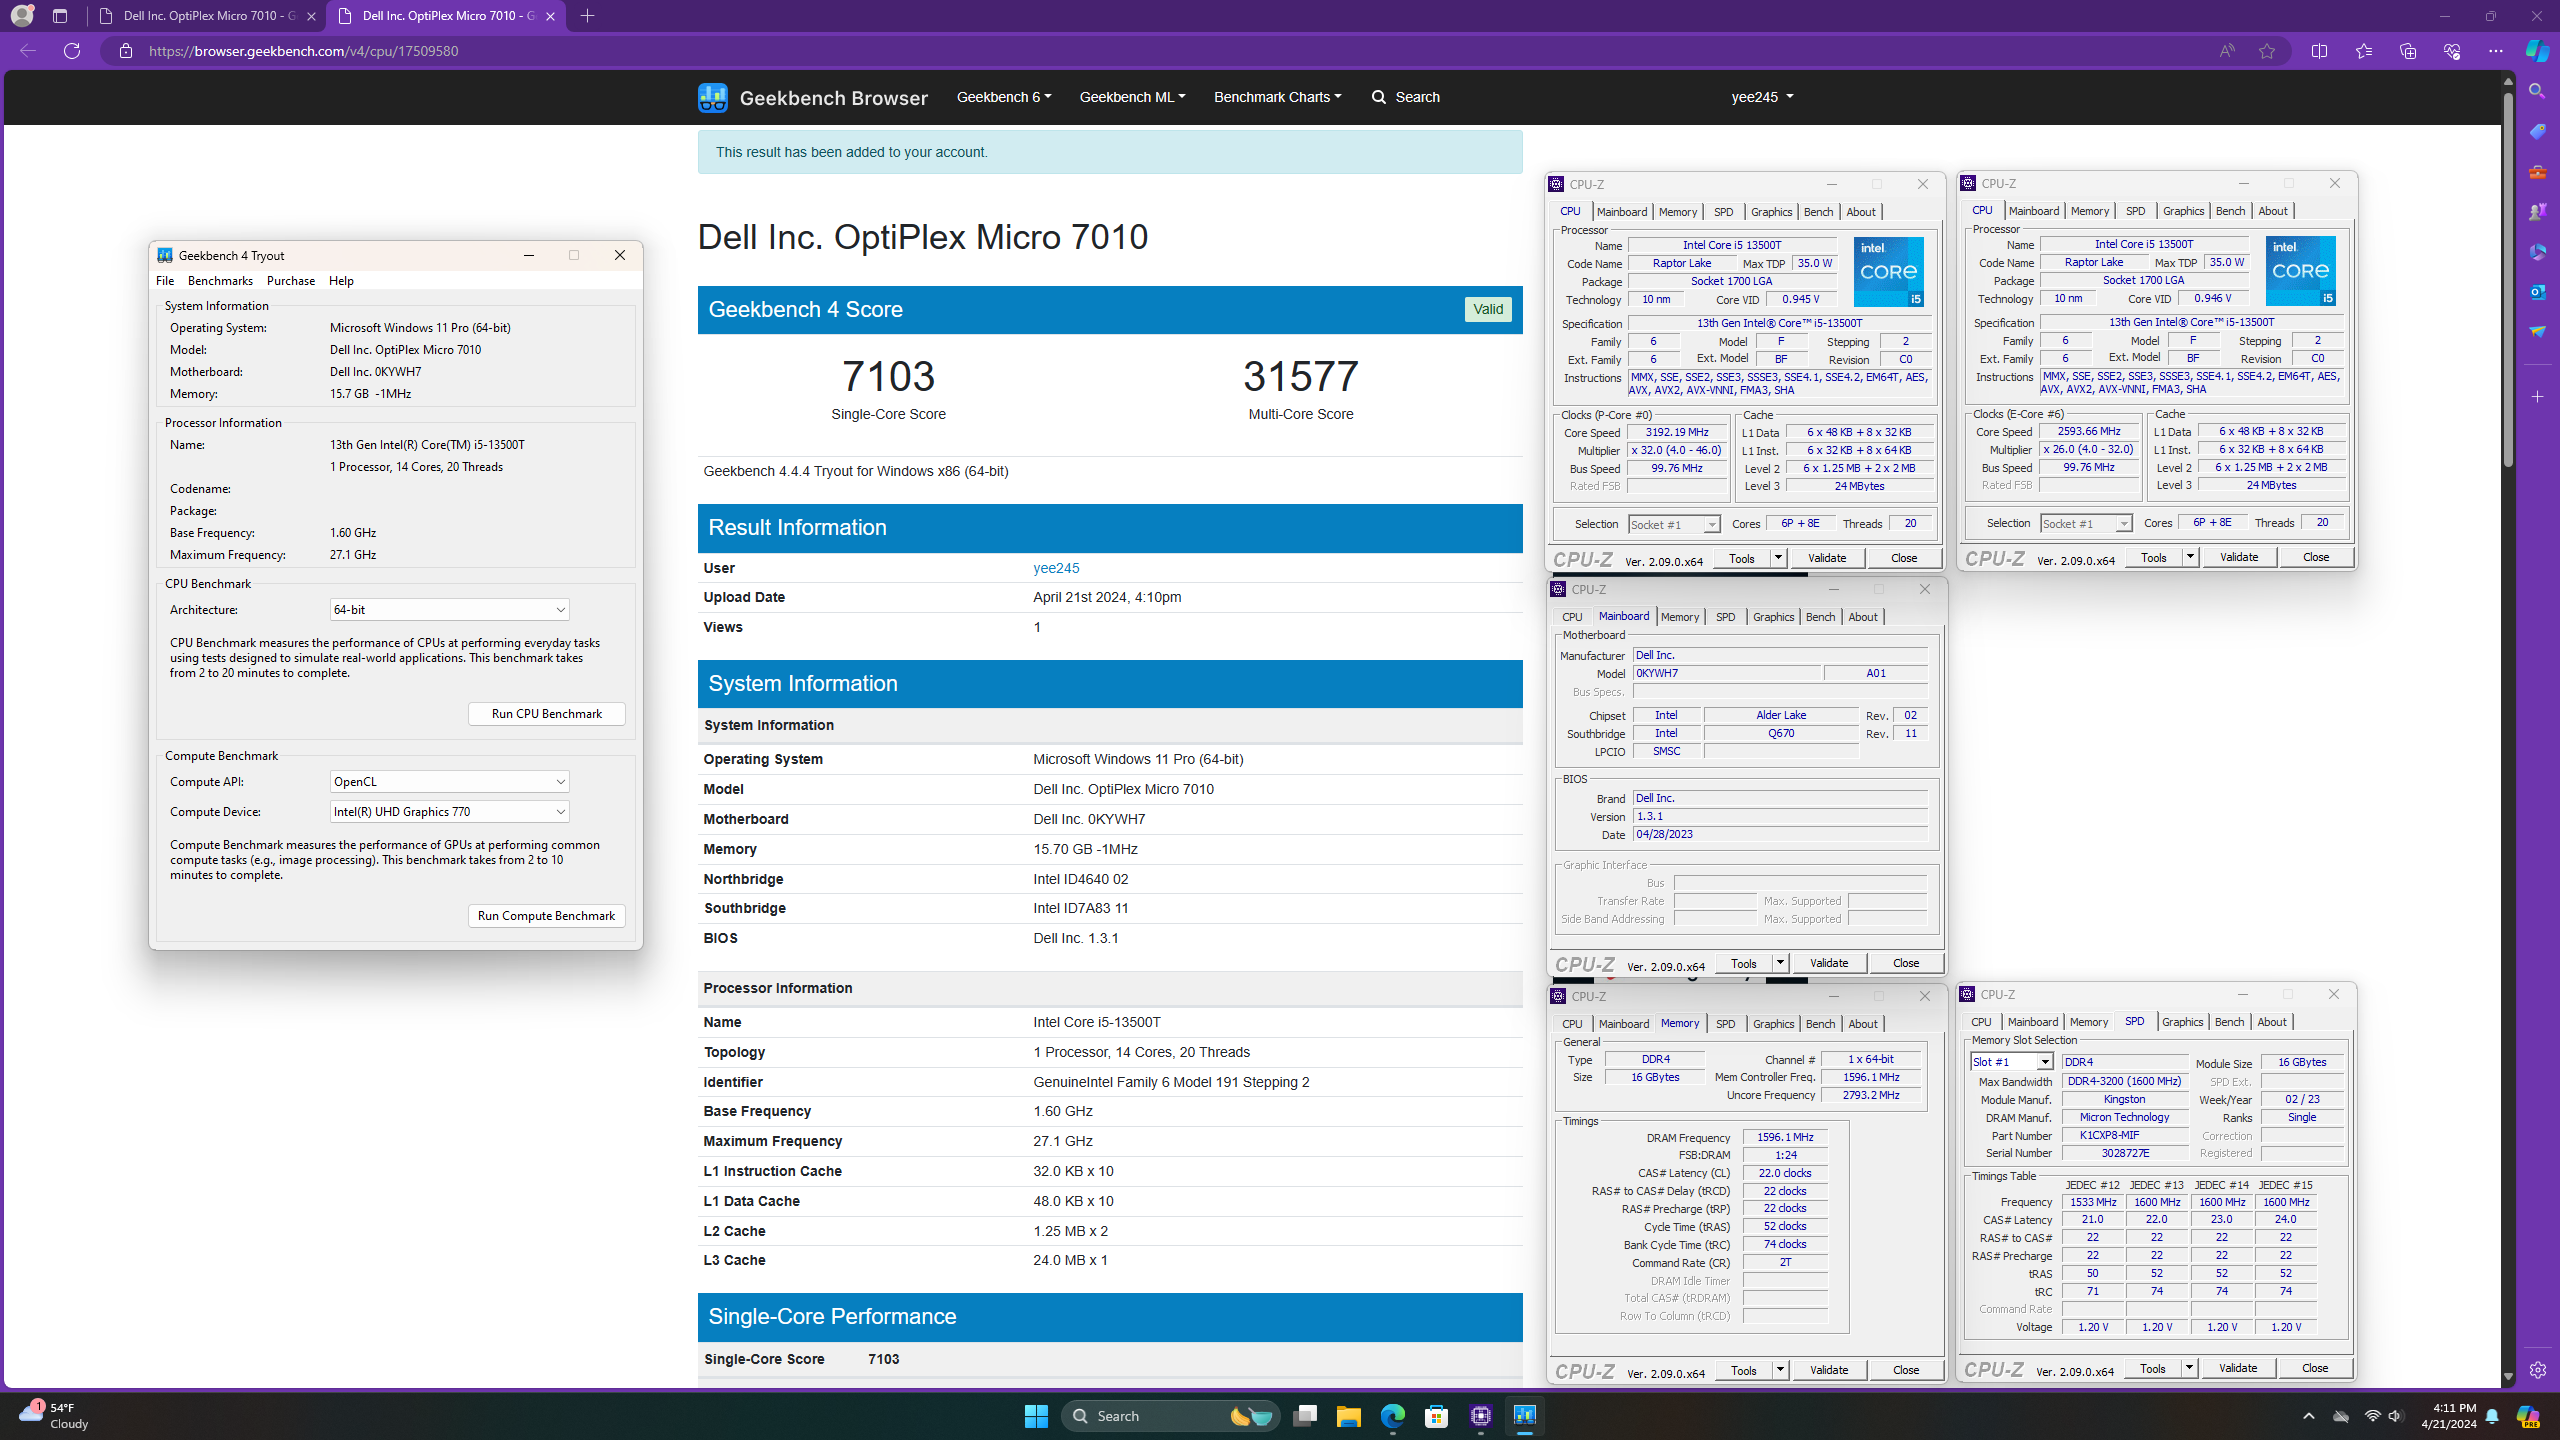
Task: Show hidden tray icons chevron
Action: 2309,1416
